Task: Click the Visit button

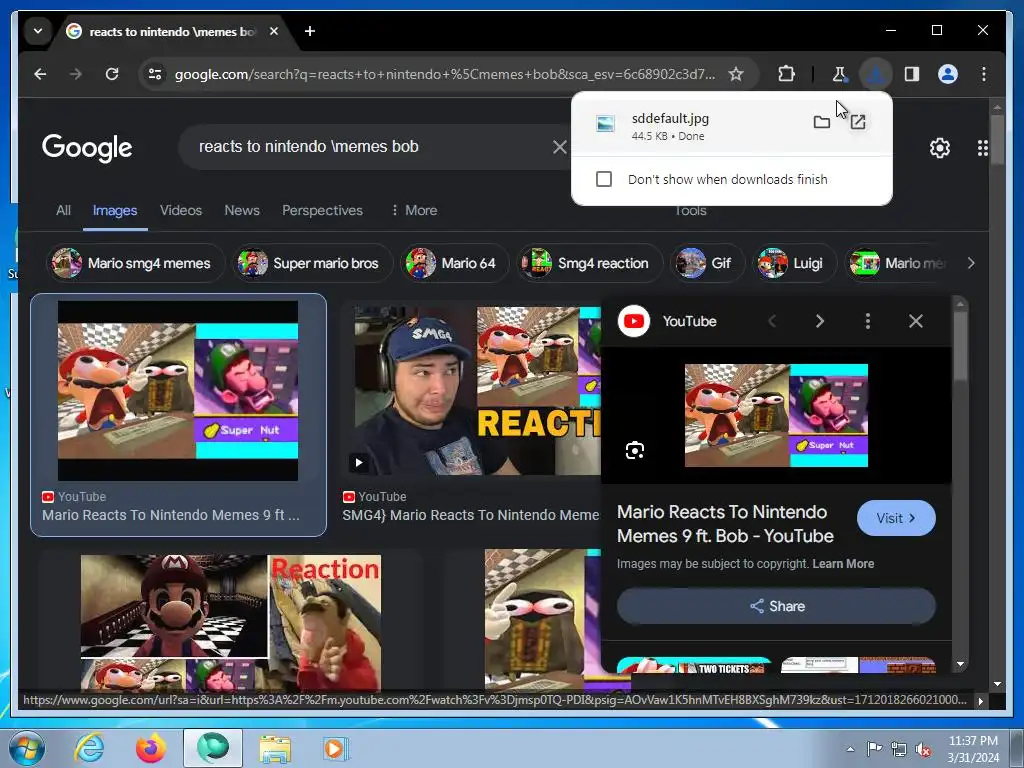Action: click(x=896, y=519)
